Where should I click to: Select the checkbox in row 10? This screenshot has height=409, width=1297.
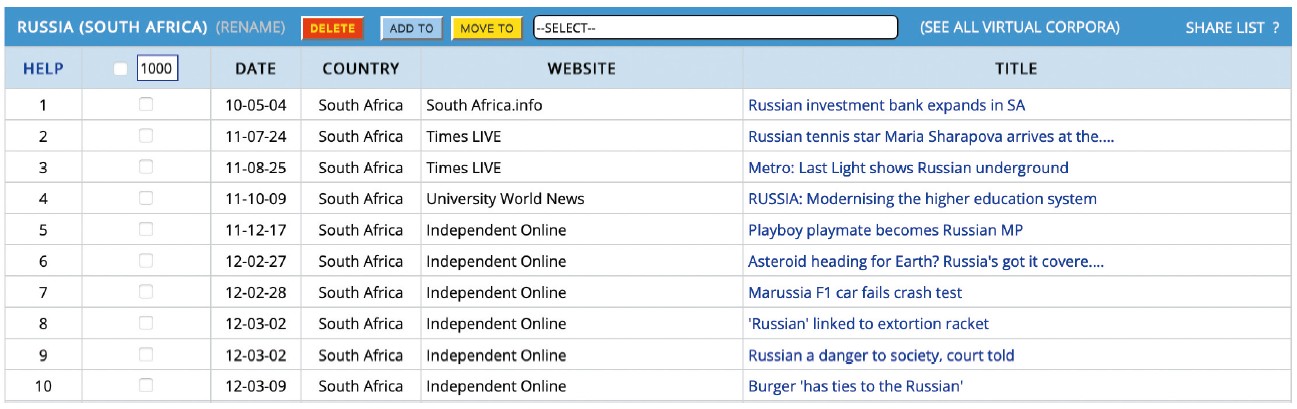pos(146,386)
